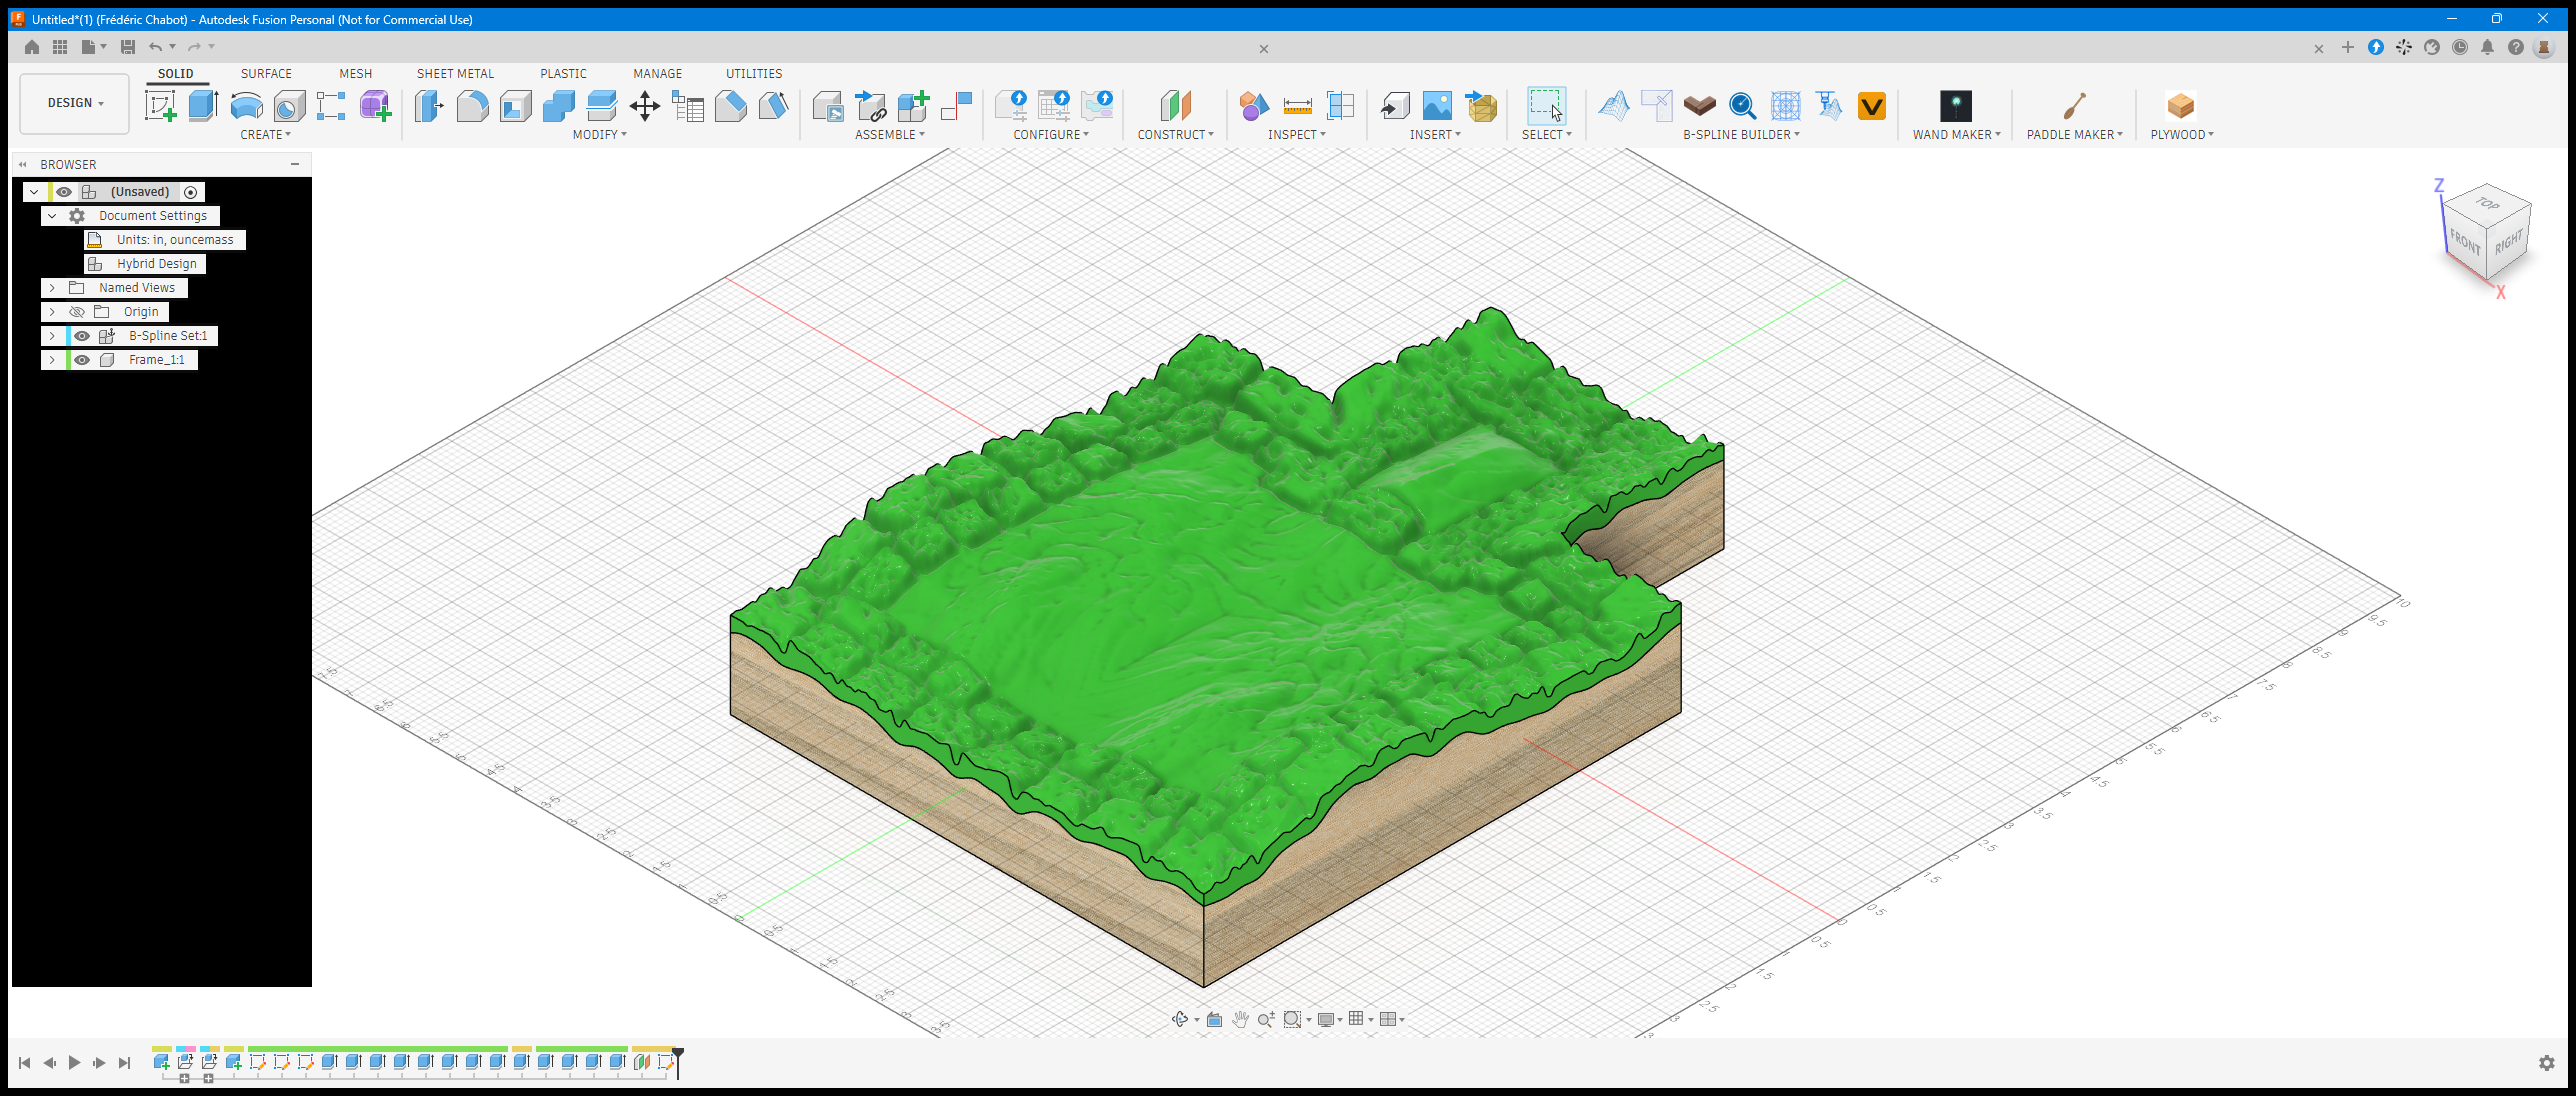
Task: Click the timeline end marker
Action: (x=678, y=1062)
